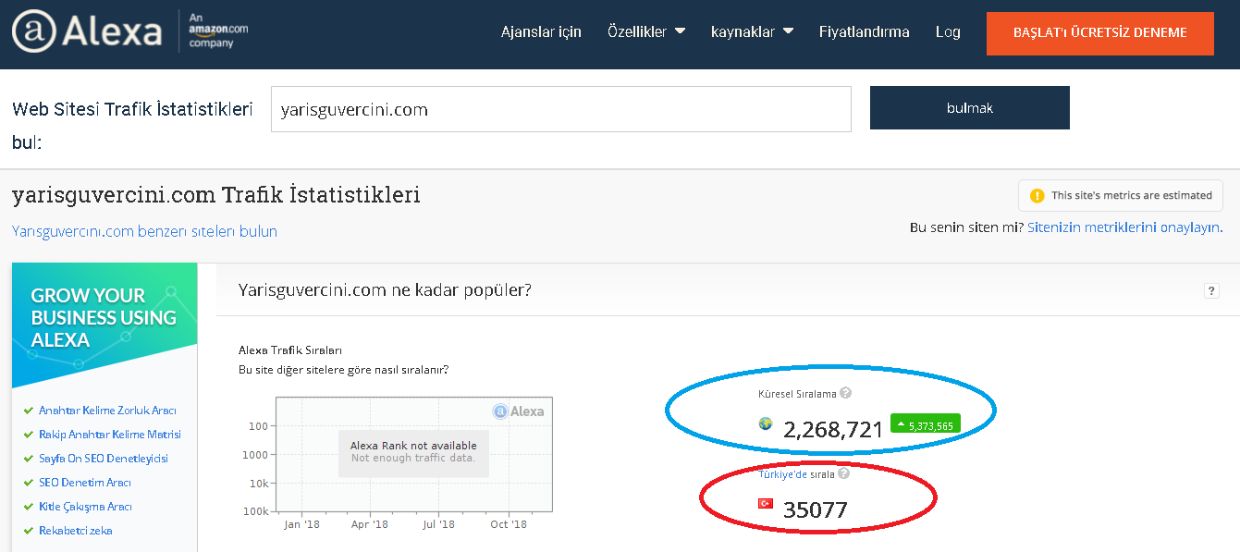Screen dimensions: 1240x552
Task: Click the green rank change badge
Action: pos(925,425)
